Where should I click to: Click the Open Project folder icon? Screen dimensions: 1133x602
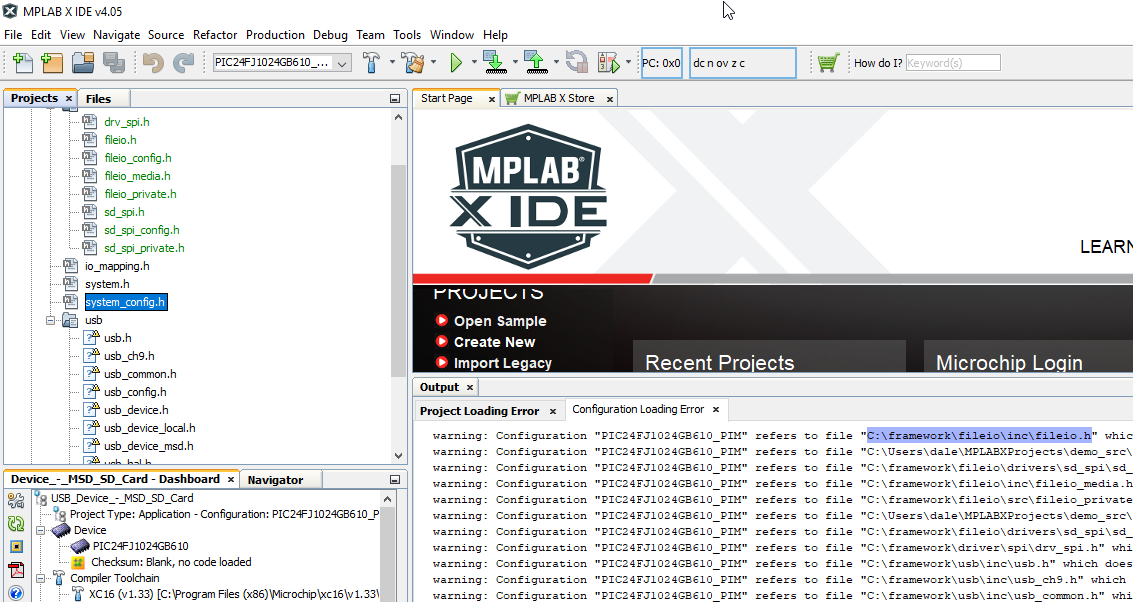click(x=83, y=63)
